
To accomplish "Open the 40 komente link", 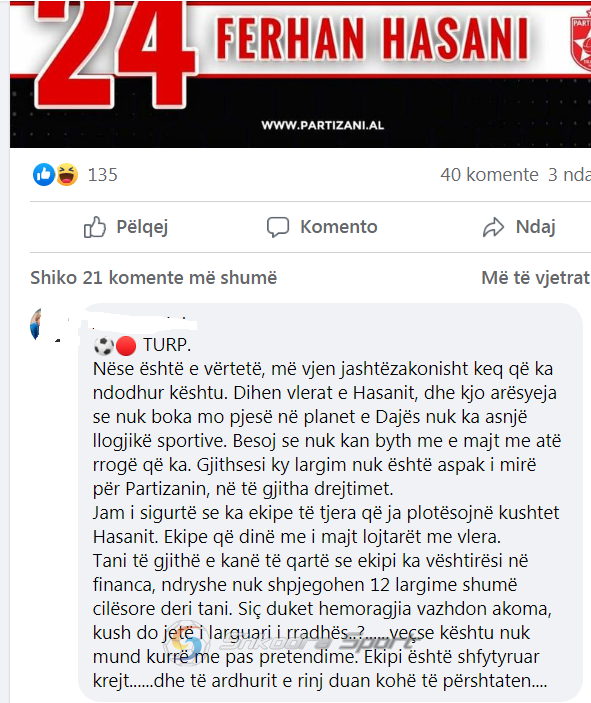I will (x=489, y=175).
